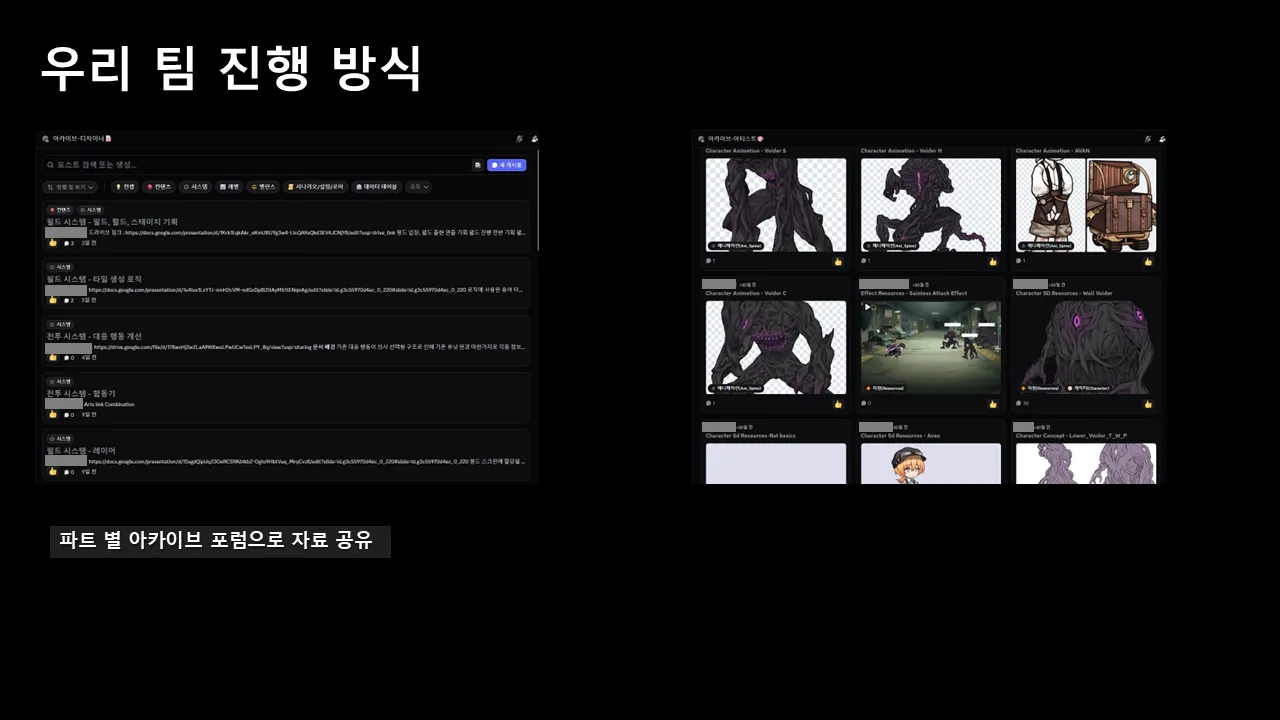The width and height of the screenshot is (1280, 720).
Task: Click thumbs-up on 필드 시스템 - 타일 생성 로직 post
Action: coord(53,299)
